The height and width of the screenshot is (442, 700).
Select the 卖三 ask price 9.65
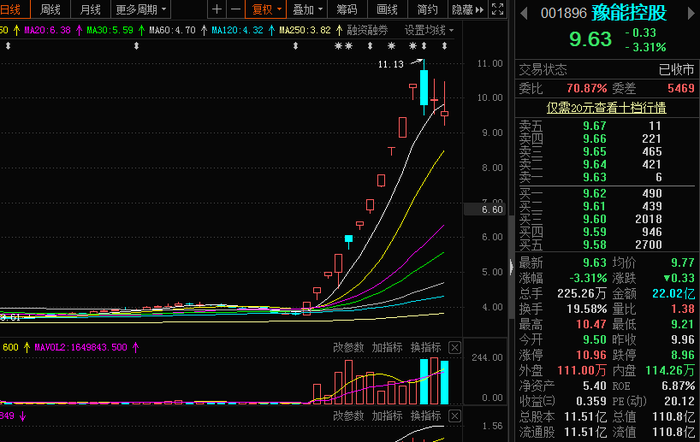(594, 152)
